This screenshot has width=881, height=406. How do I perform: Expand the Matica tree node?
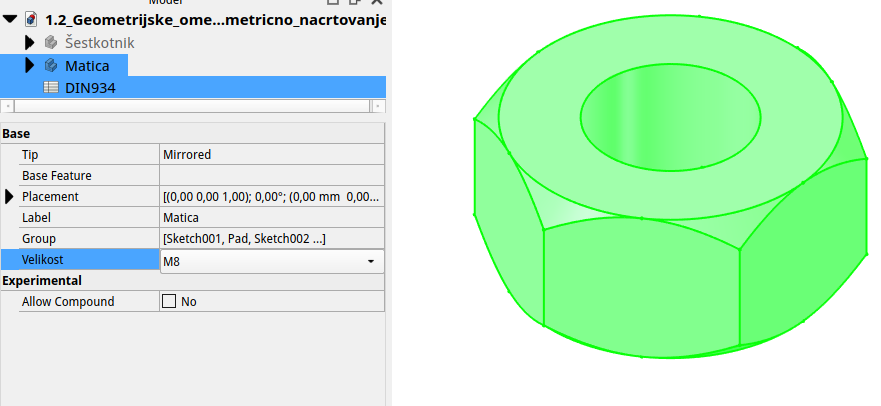29,66
